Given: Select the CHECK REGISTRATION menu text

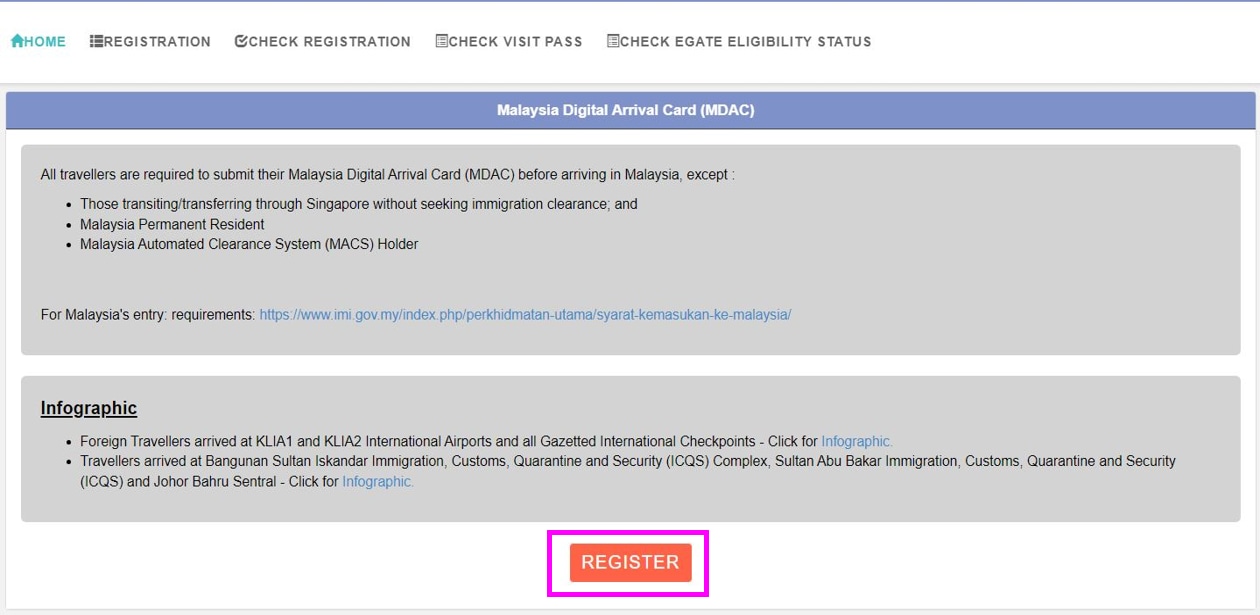Looking at the screenshot, I should 329,42.
